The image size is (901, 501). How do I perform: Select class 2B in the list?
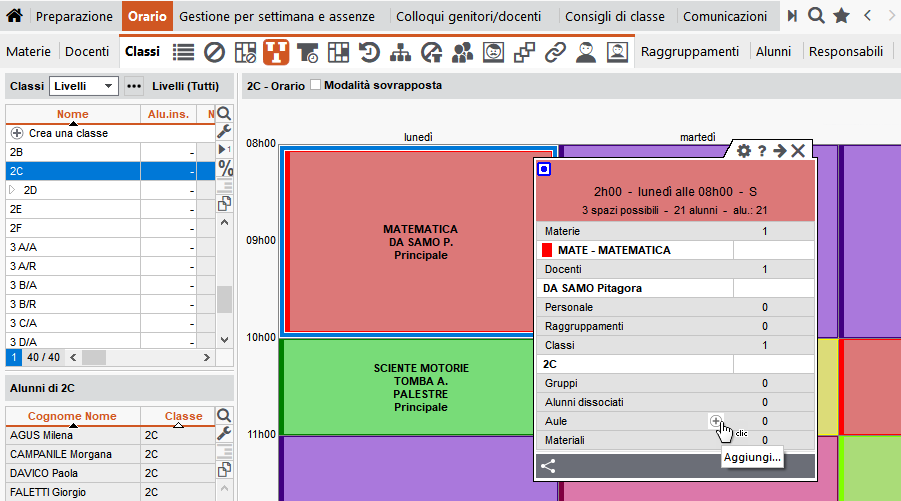click(73, 152)
